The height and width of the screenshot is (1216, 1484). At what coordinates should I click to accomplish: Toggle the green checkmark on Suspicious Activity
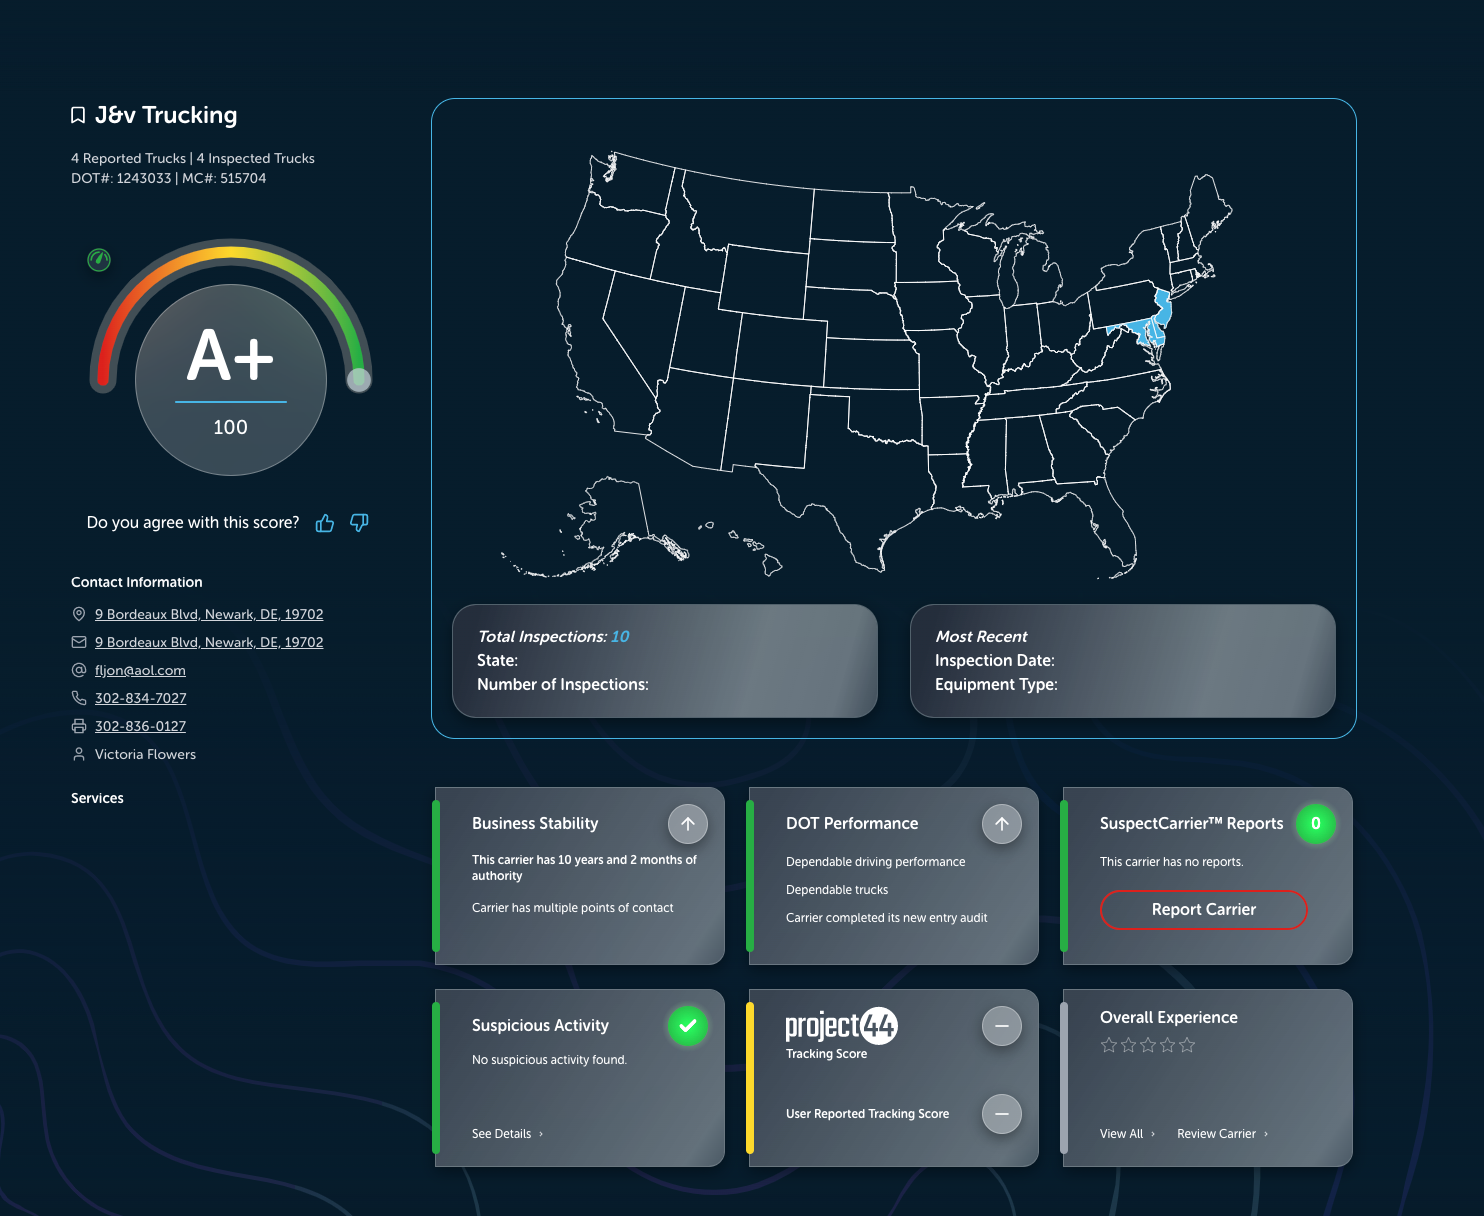[687, 1026]
